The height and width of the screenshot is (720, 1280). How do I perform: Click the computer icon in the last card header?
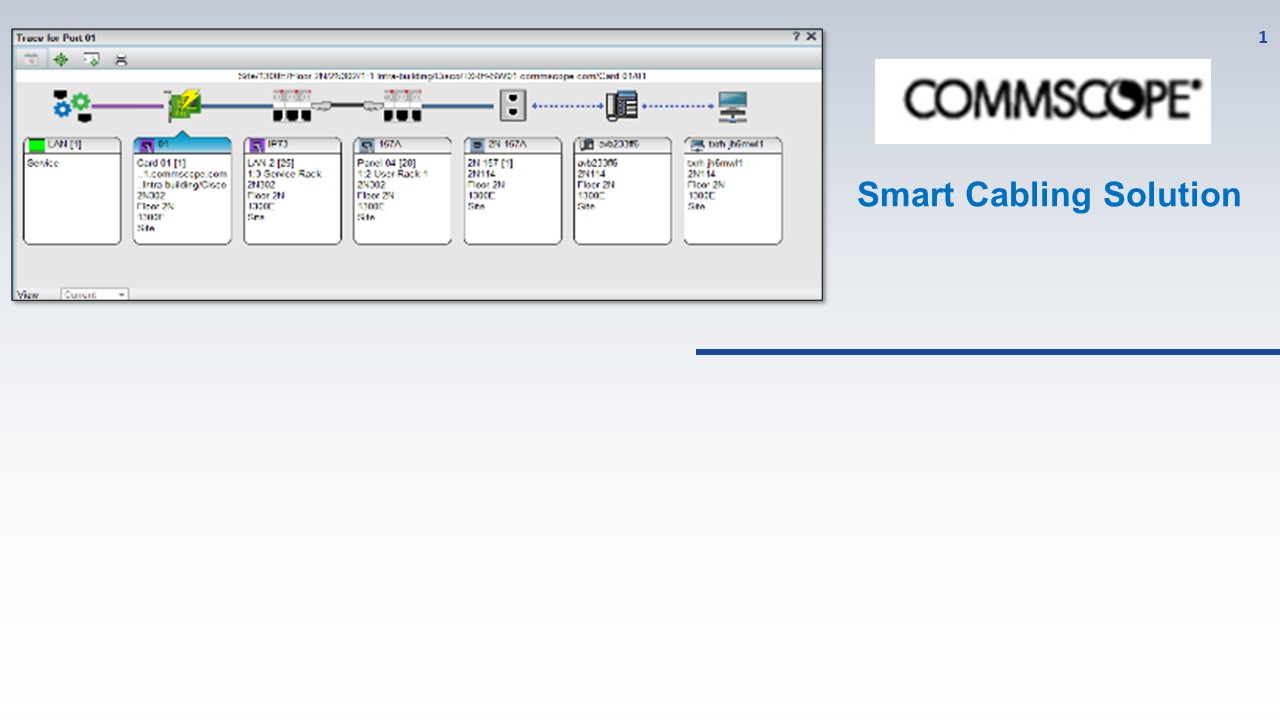(697, 146)
